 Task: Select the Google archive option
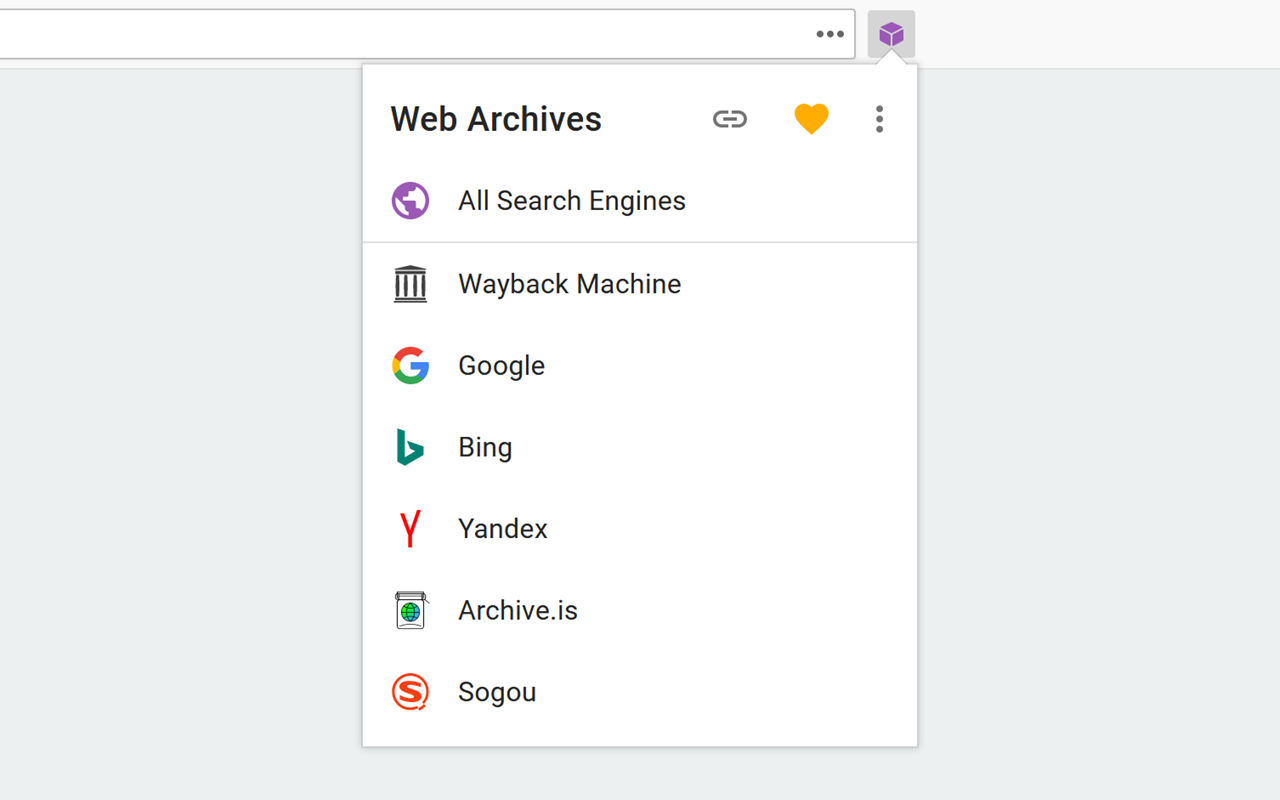[x=640, y=366]
